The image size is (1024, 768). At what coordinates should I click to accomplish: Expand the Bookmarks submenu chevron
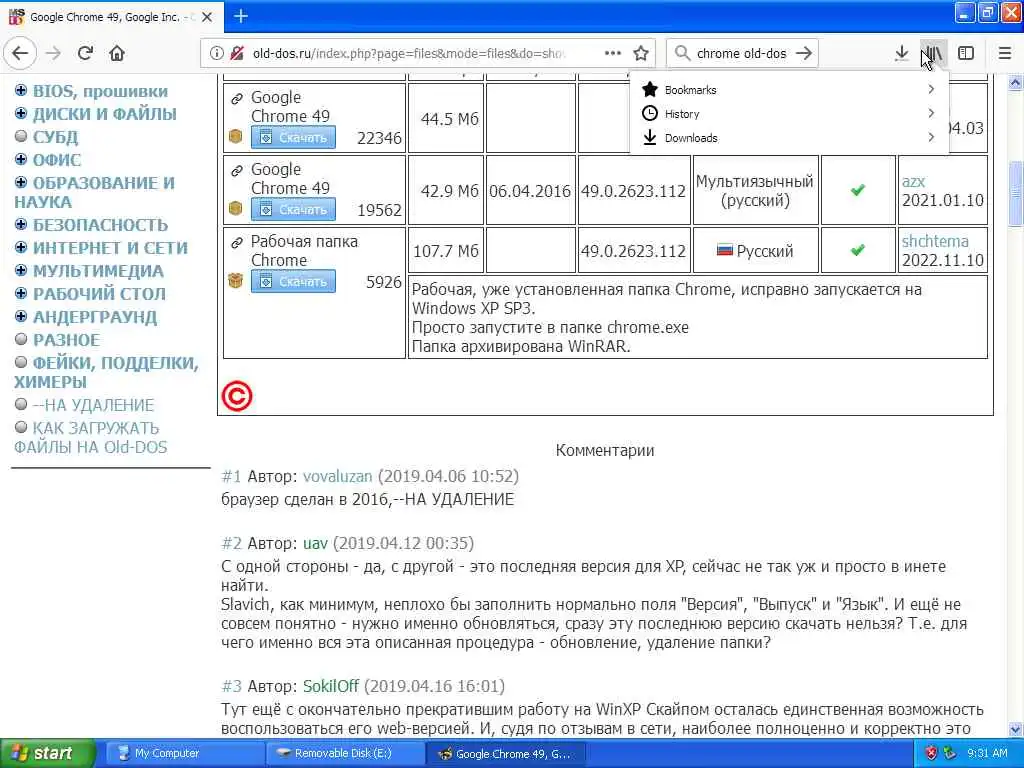pyautogui.click(x=931, y=89)
